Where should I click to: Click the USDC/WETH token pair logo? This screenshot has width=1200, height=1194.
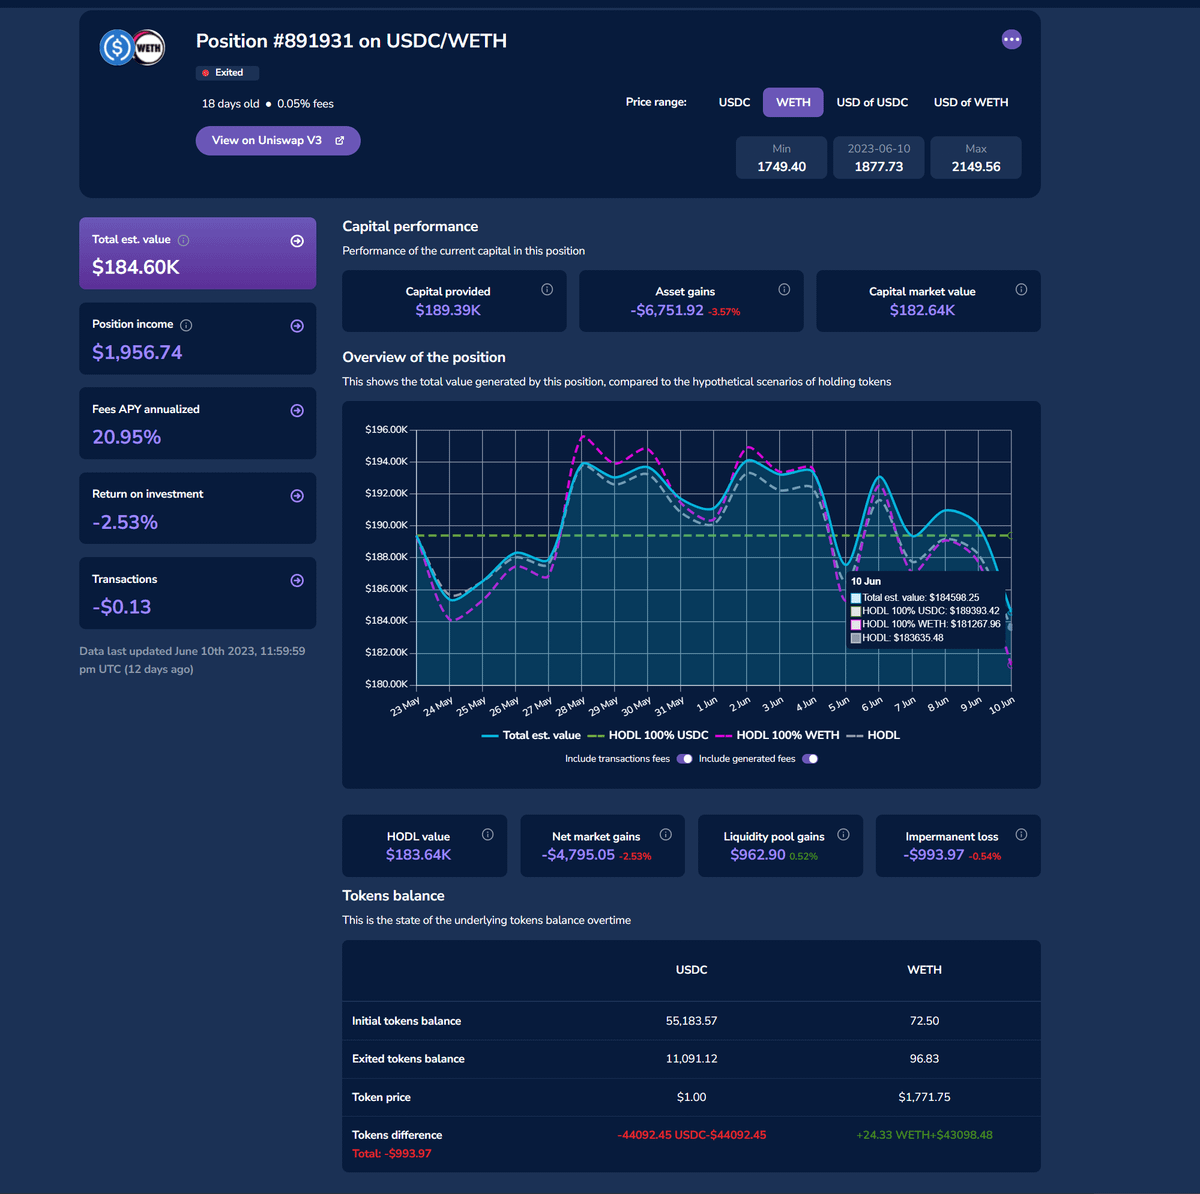(132, 47)
